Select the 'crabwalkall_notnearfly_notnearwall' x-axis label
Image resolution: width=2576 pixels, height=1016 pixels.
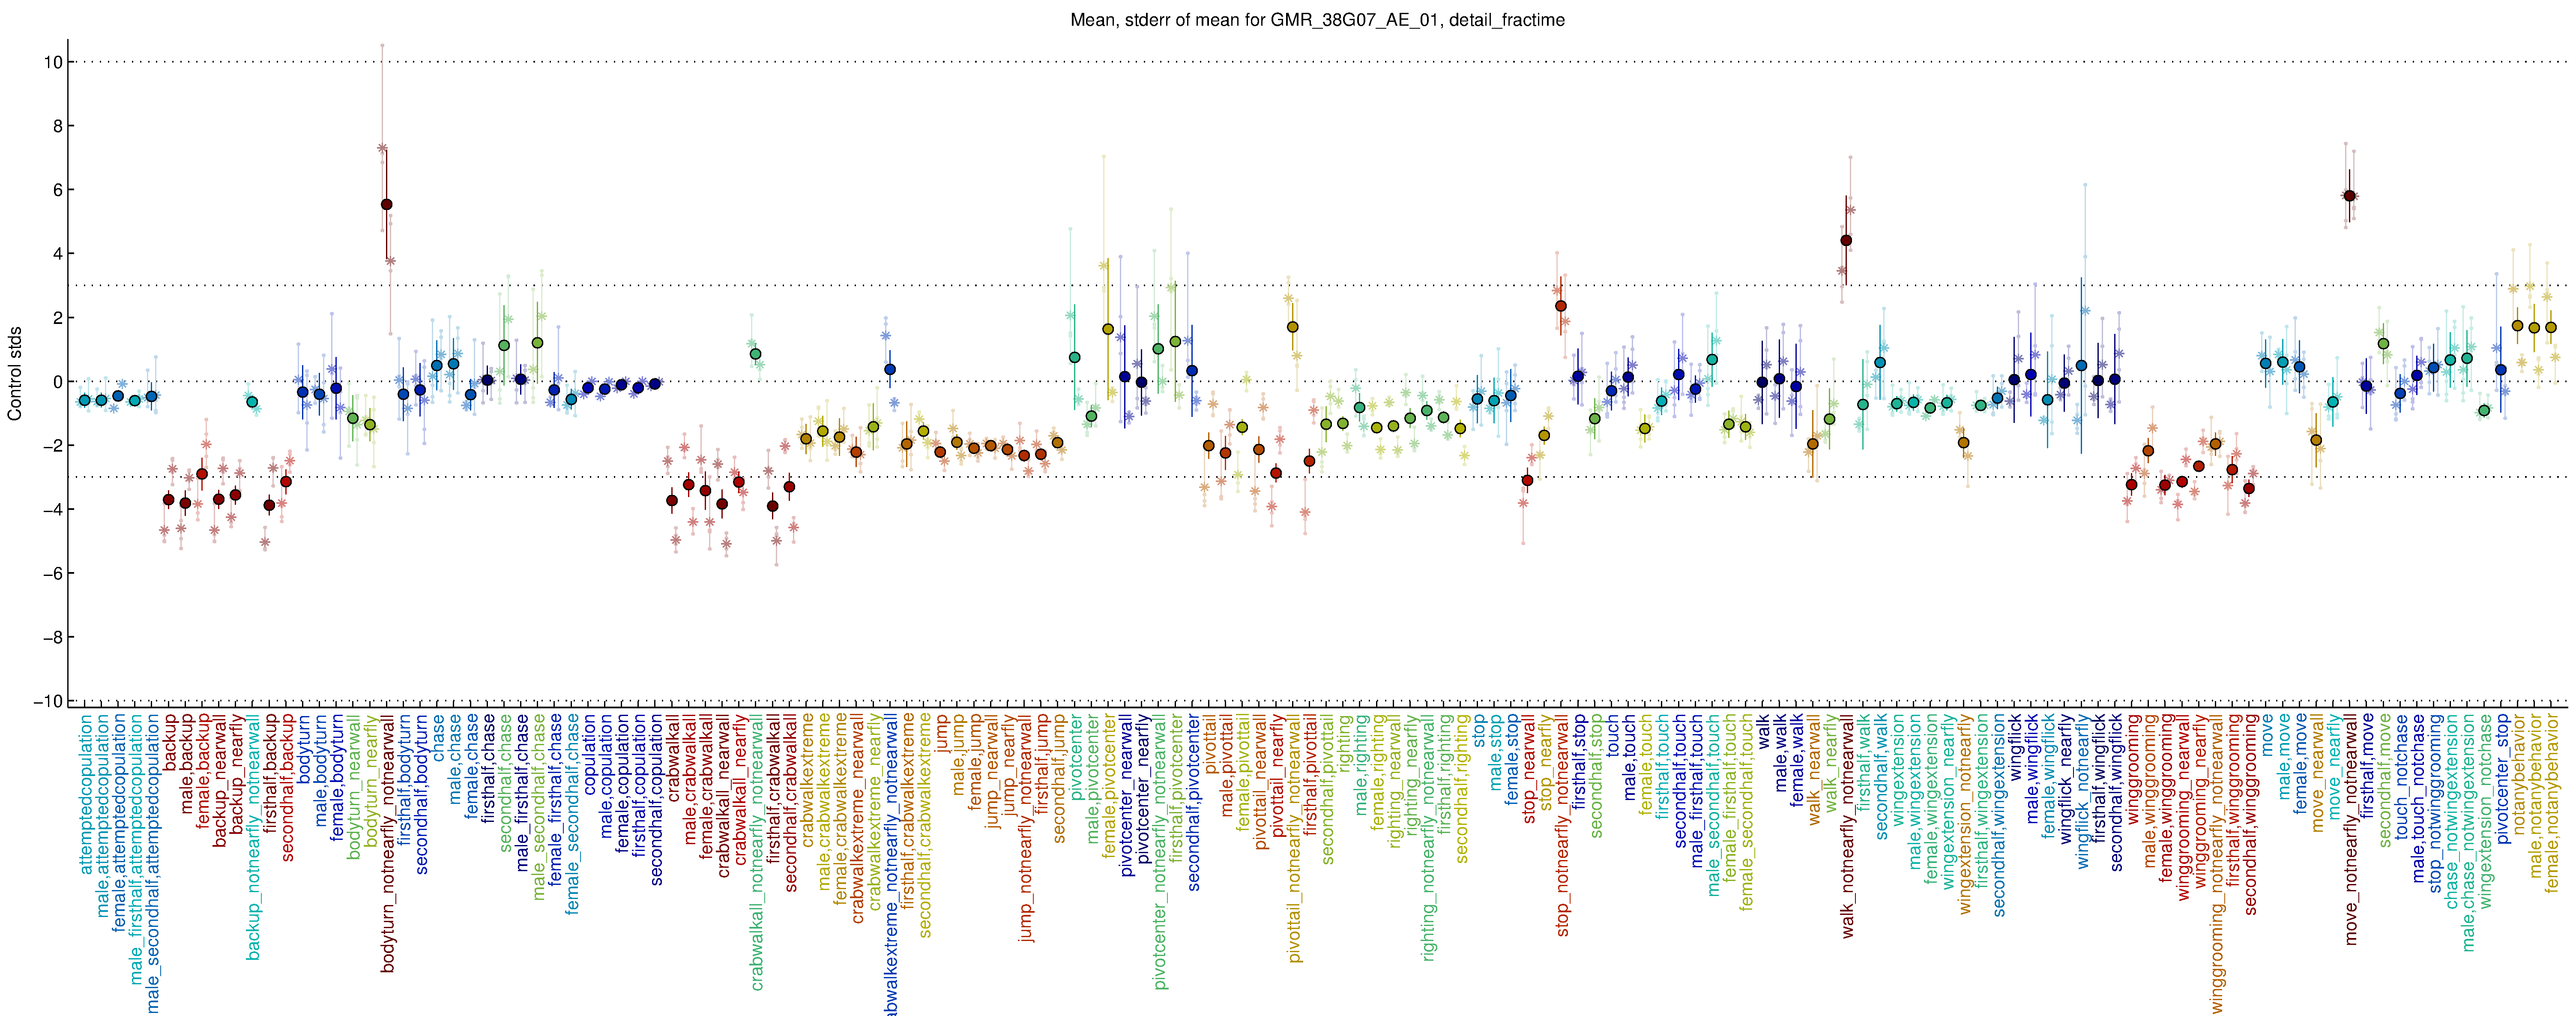(756, 852)
